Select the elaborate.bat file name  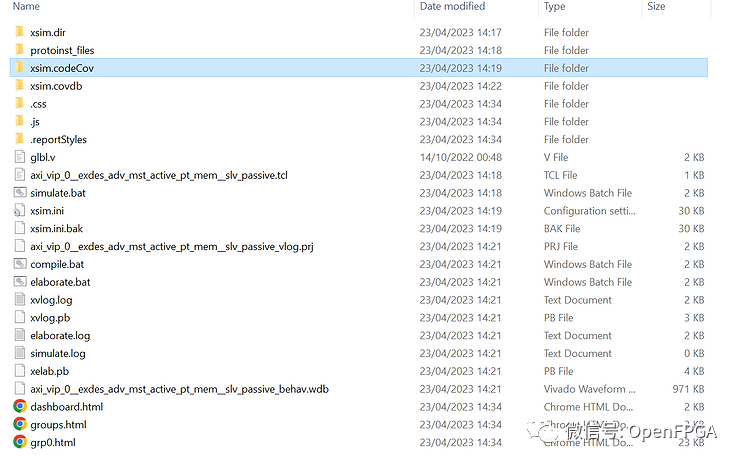(60, 282)
